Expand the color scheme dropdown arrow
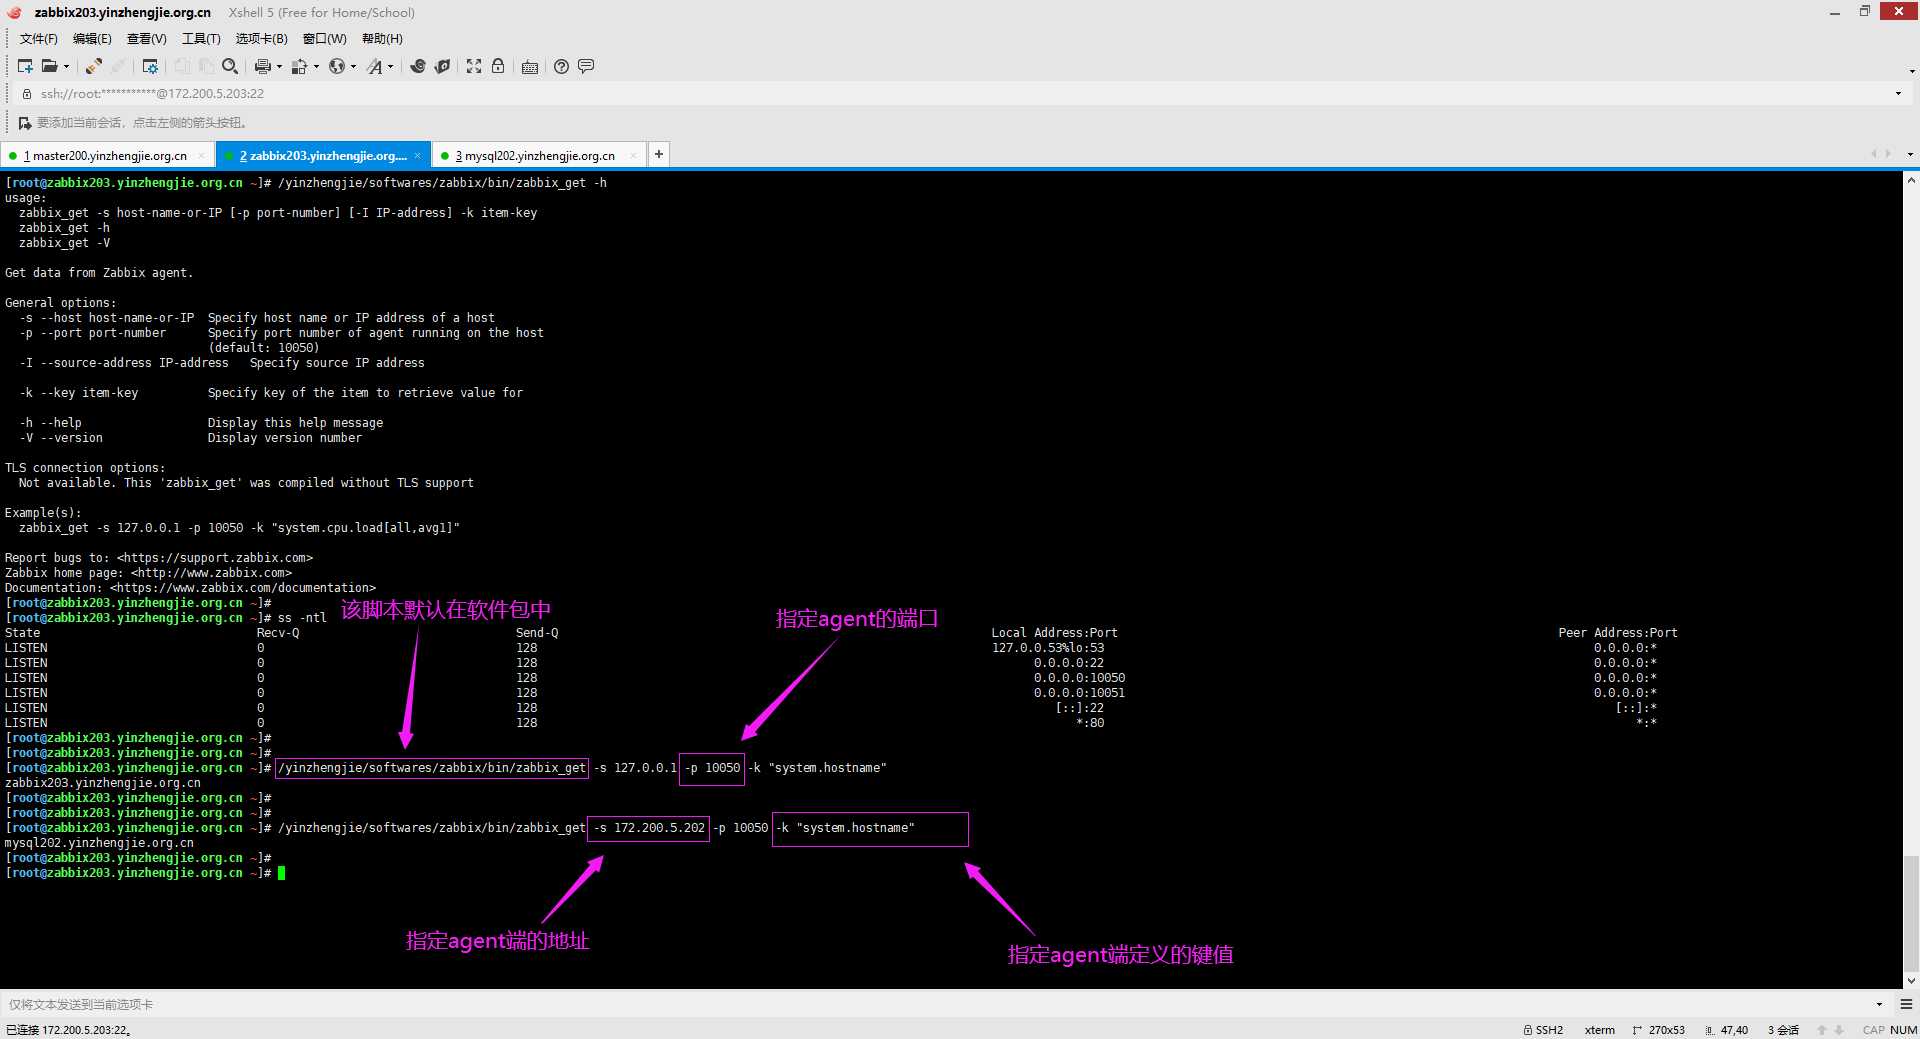Viewport: 1920px width, 1039px height. [x=316, y=67]
